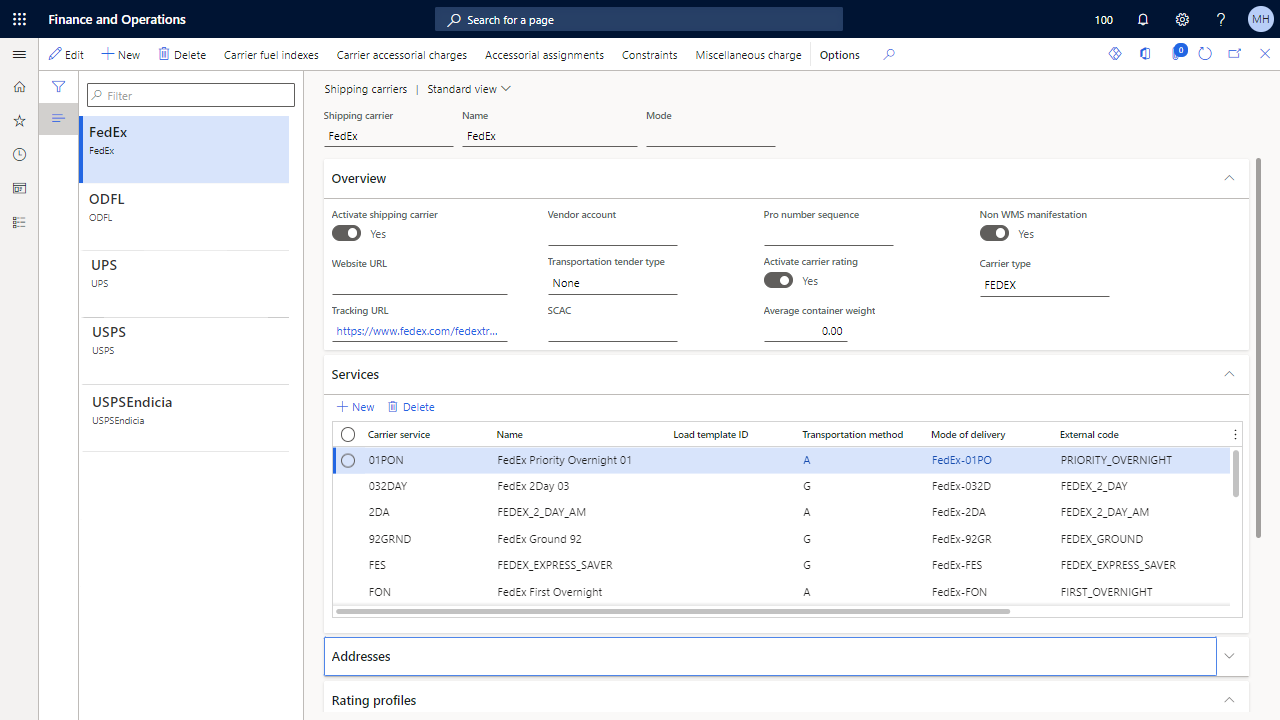Open the FedEx tracking URL link
Viewport: 1280px width, 720px height.
(417, 331)
